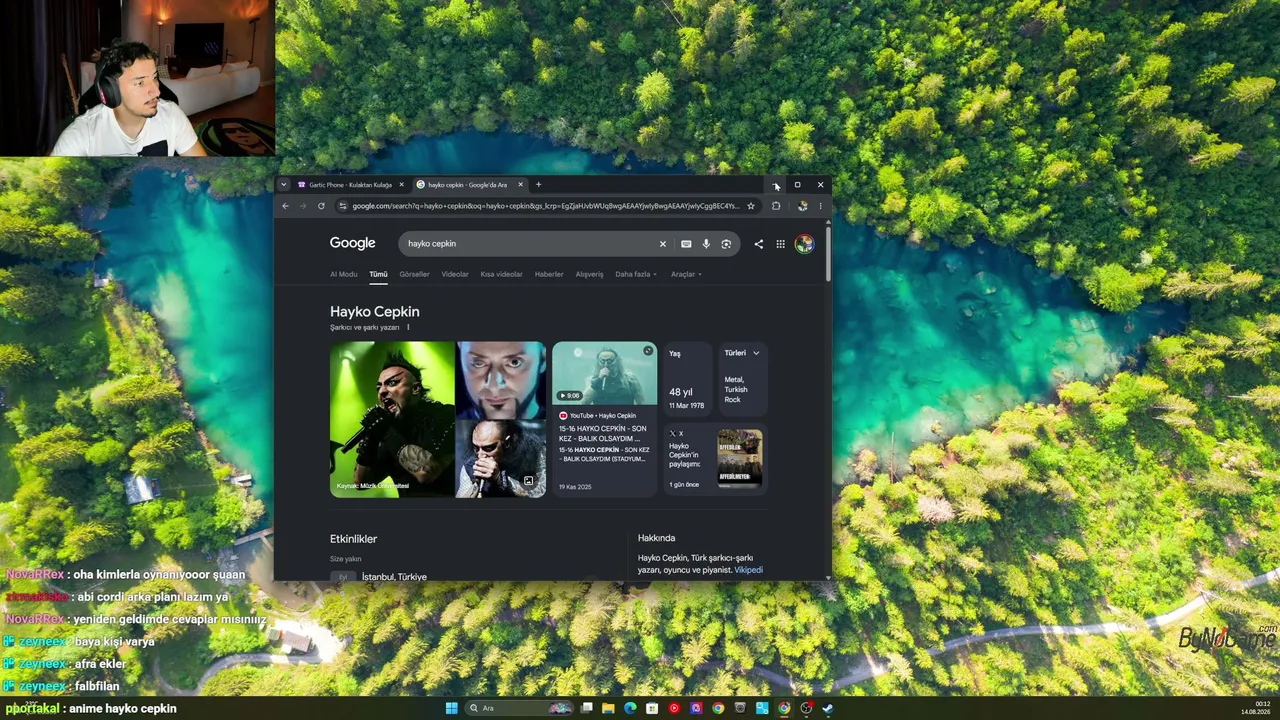Reload the page with the refresh icon
The image size is (1280, 720).
[x=321, y=206]
